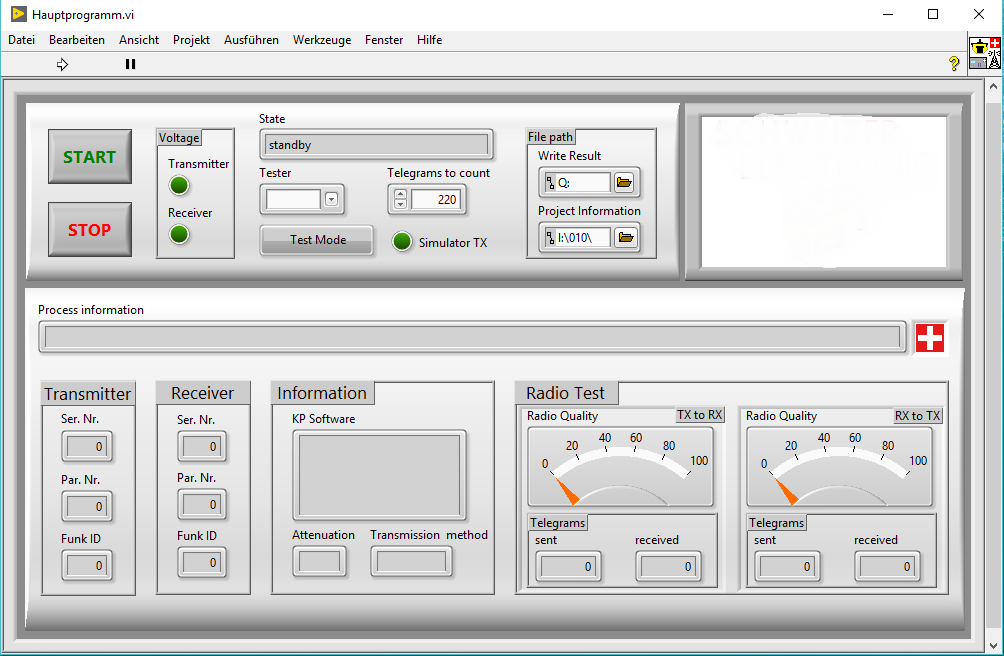Click the VI icon in top-right corner

pos(985,52)
